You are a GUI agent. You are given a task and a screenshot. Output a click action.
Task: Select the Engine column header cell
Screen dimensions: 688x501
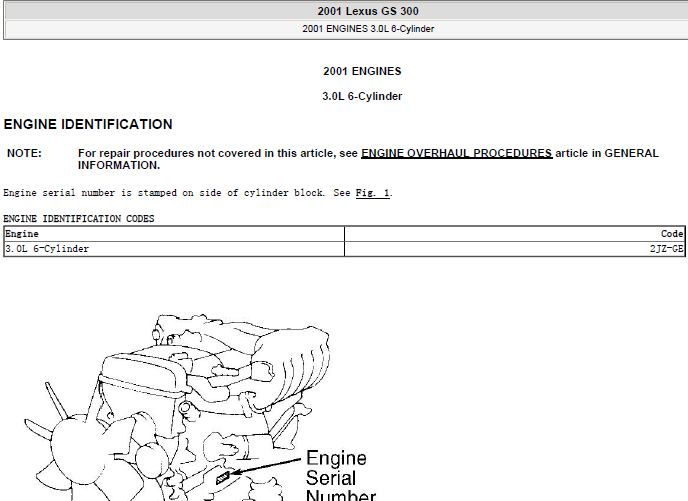(x=174, y=234)
